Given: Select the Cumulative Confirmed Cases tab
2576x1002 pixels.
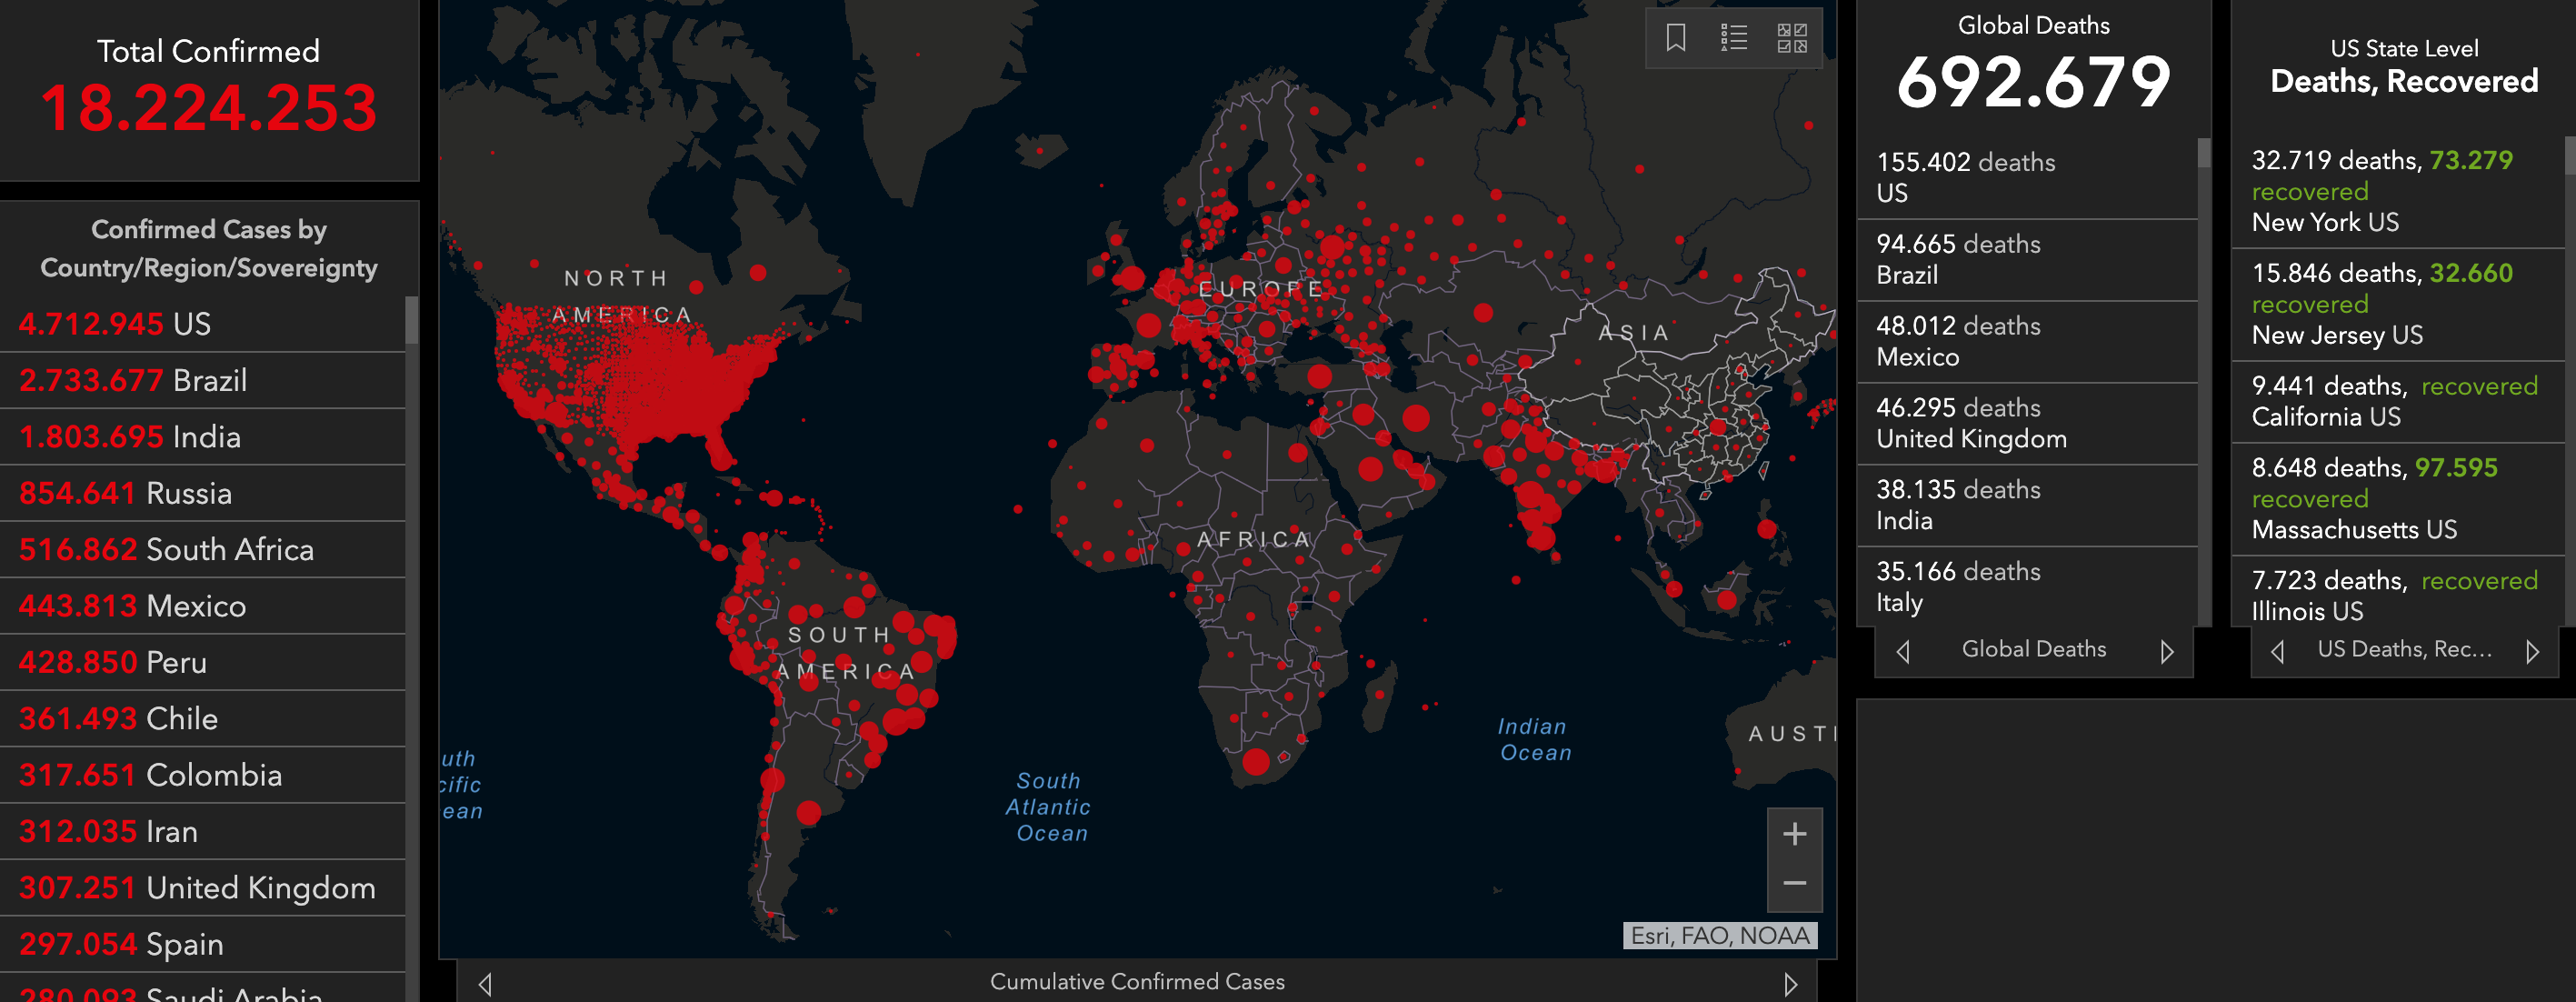Looking at the screenshot, I should pyautogui.click(x=1137, y=982).
